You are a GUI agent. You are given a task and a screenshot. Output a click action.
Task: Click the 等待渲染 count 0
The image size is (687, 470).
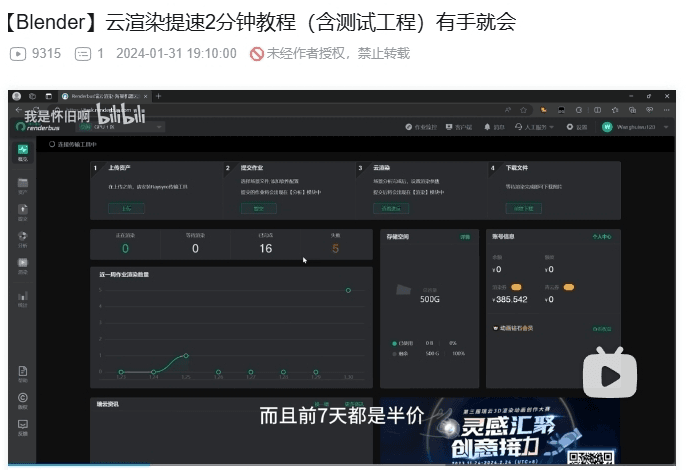click(195, 249)
